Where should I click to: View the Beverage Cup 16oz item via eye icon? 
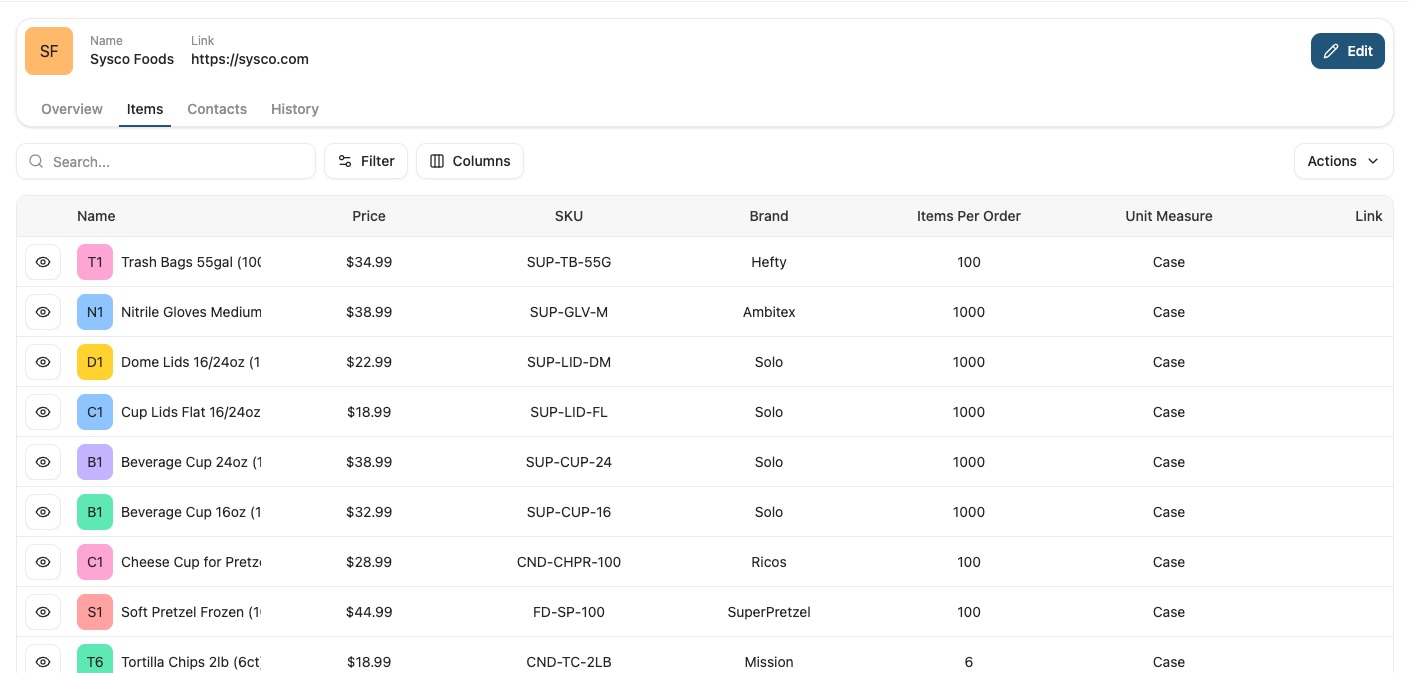[43, 512]
